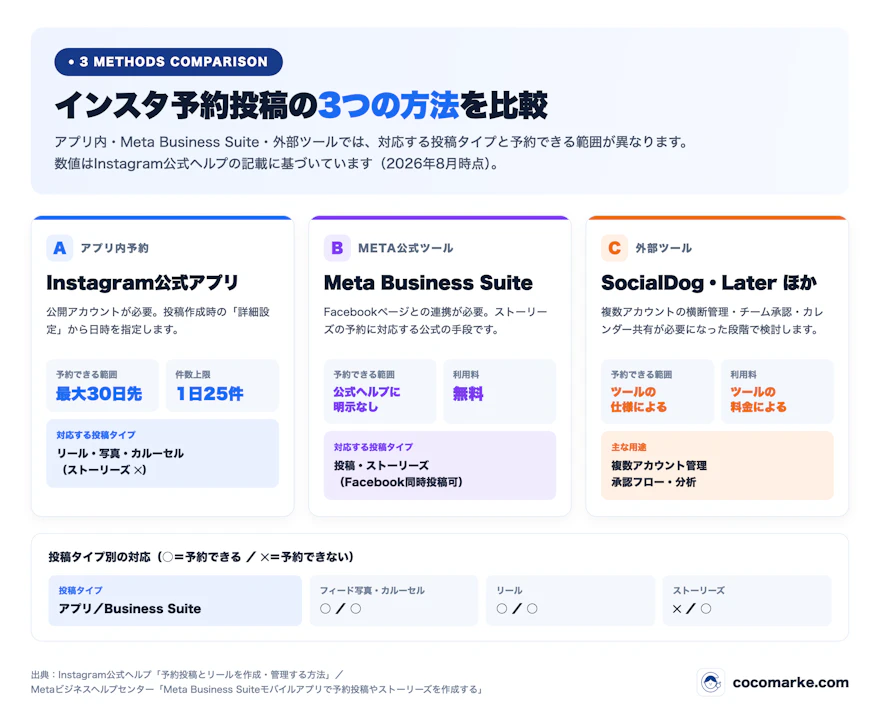
Task: Click the 2026年8月時点 note line
Action: pos(277,163)
